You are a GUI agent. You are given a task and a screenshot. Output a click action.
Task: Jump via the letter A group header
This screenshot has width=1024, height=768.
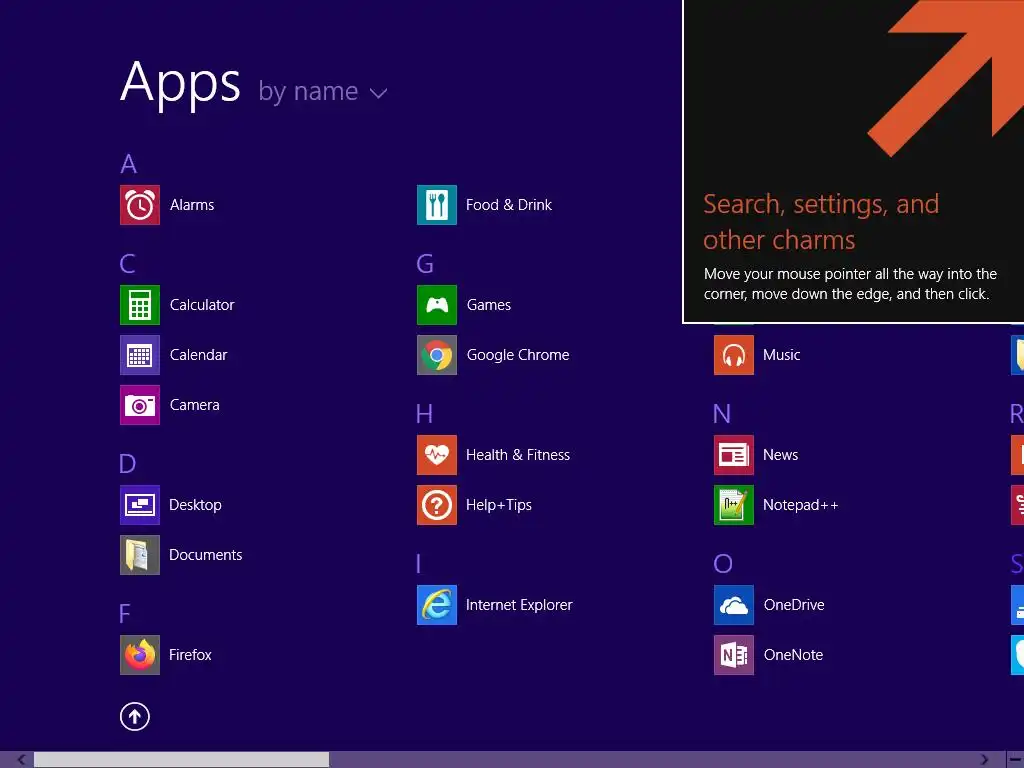(129, 164)
